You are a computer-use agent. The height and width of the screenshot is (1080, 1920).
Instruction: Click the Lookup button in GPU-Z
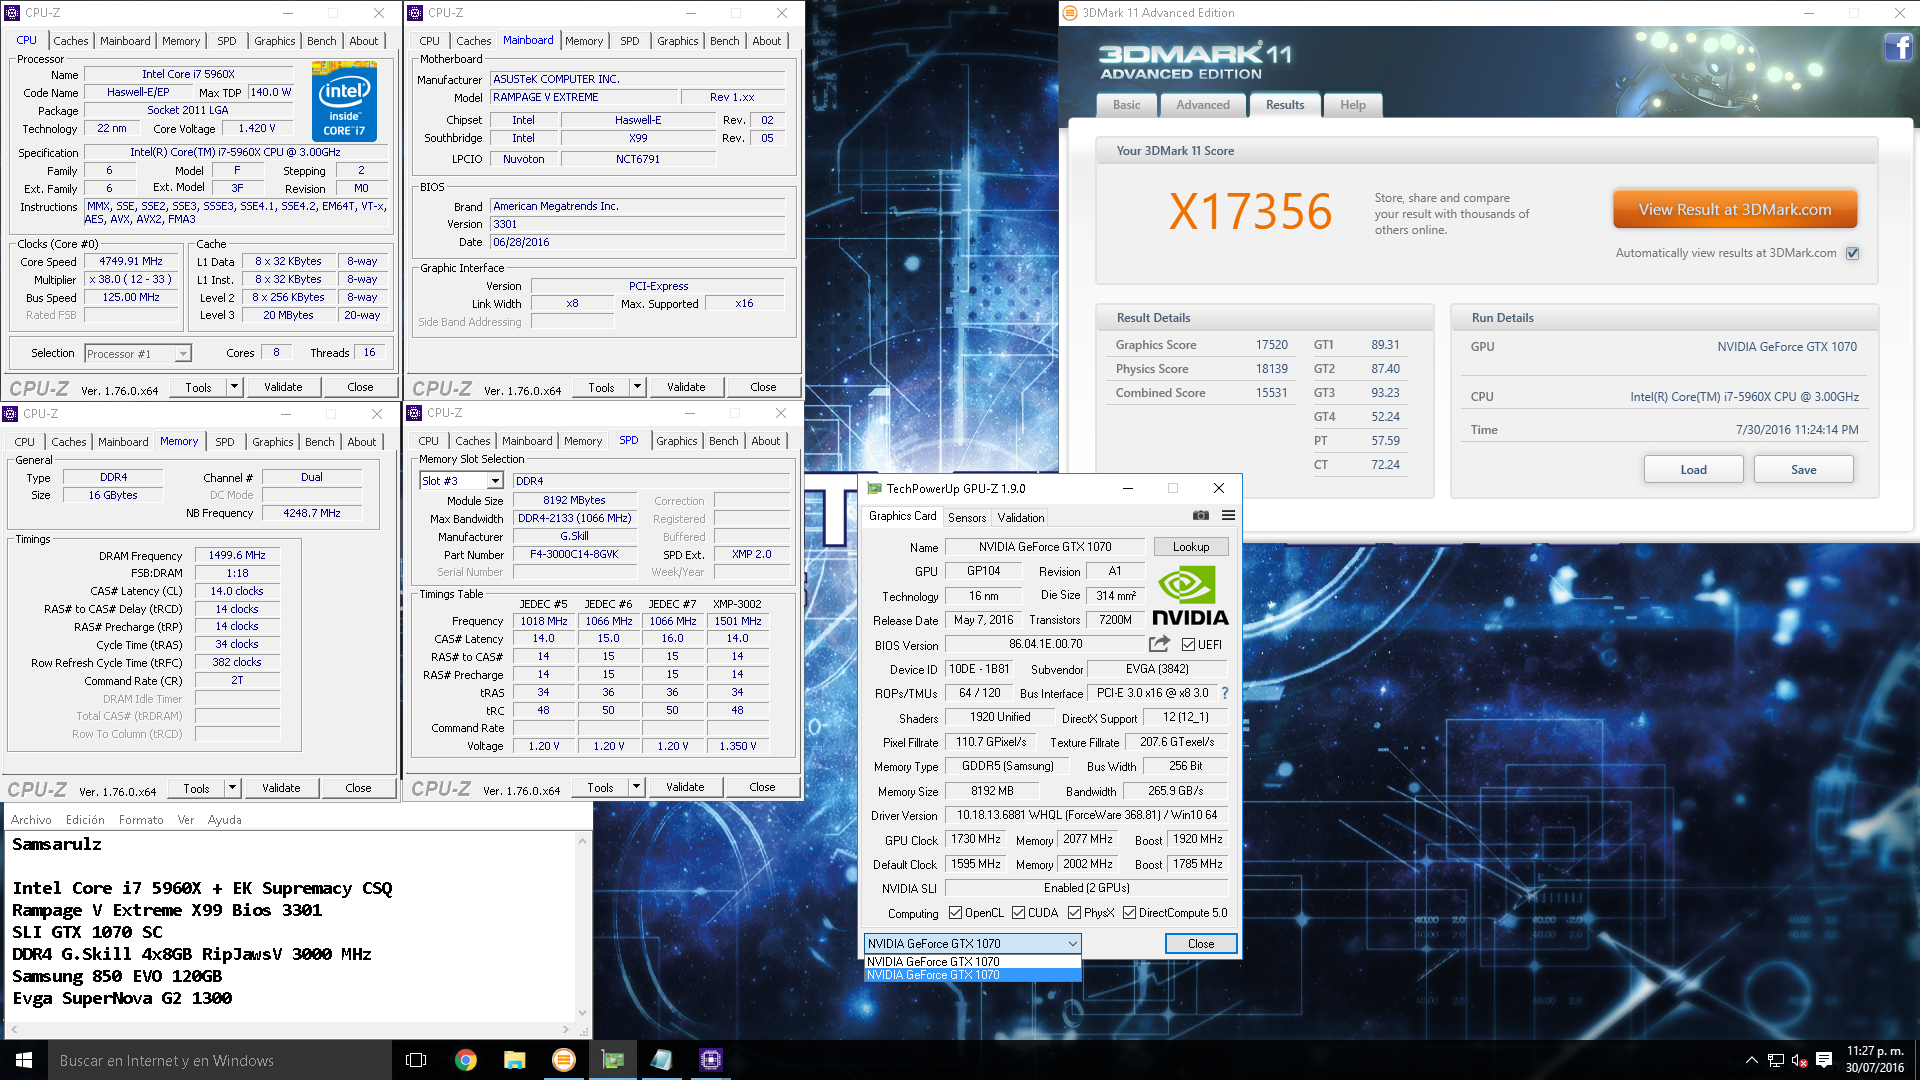click(1191, 547)
